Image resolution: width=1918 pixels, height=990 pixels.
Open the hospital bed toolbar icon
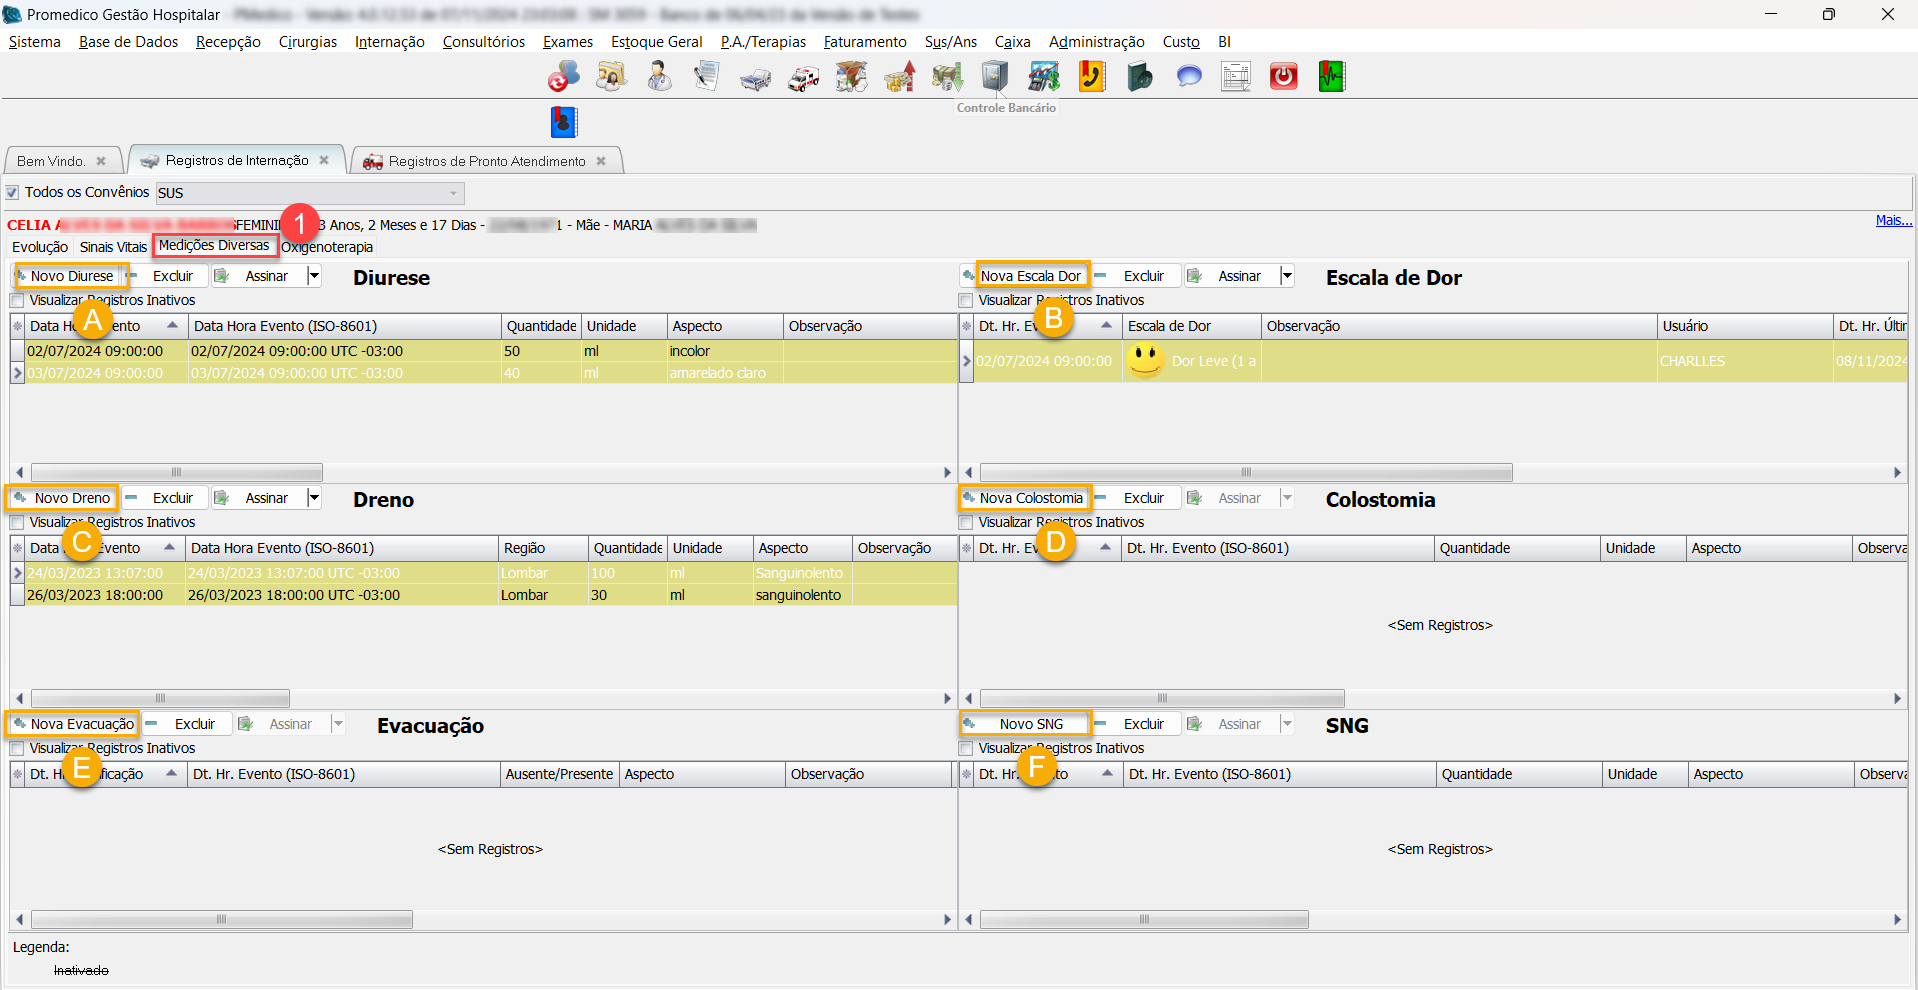point(755,78)
